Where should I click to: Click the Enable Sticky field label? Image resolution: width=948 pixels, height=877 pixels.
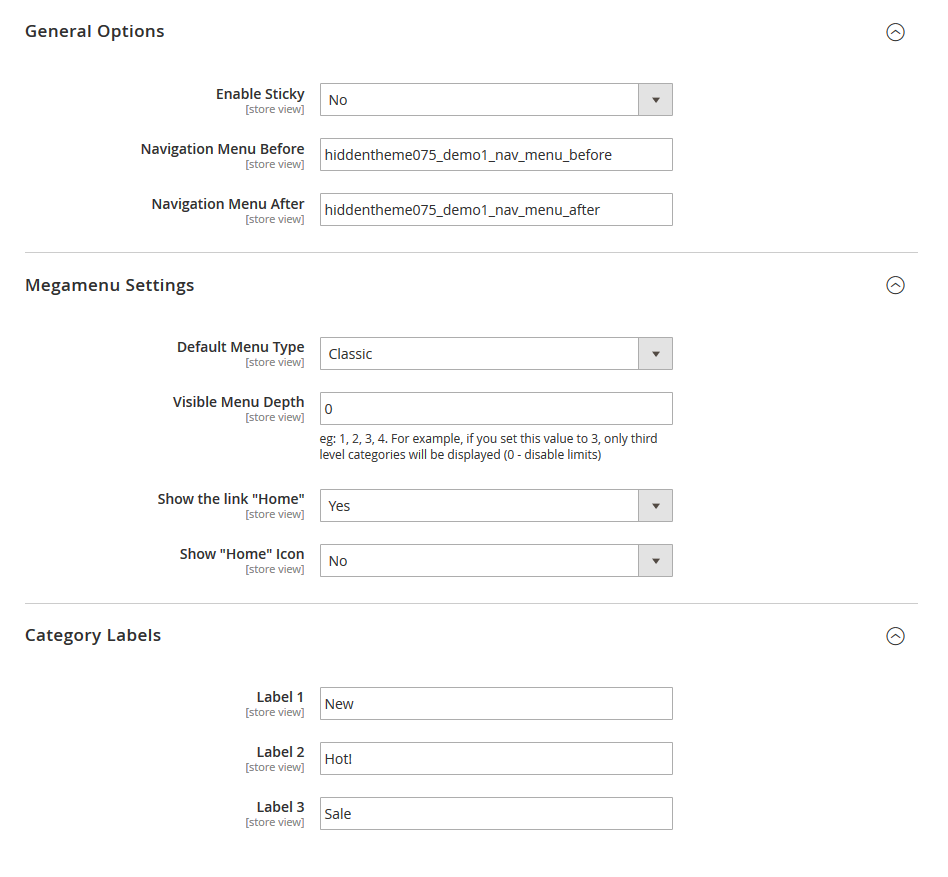point(260,94)
